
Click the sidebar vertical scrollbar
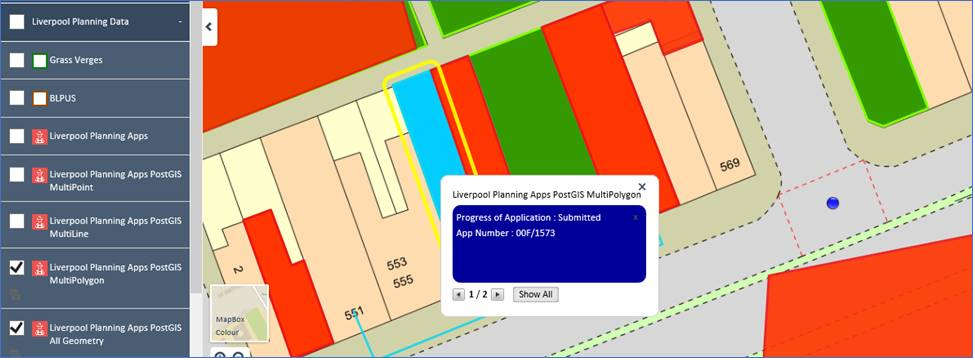196,147
